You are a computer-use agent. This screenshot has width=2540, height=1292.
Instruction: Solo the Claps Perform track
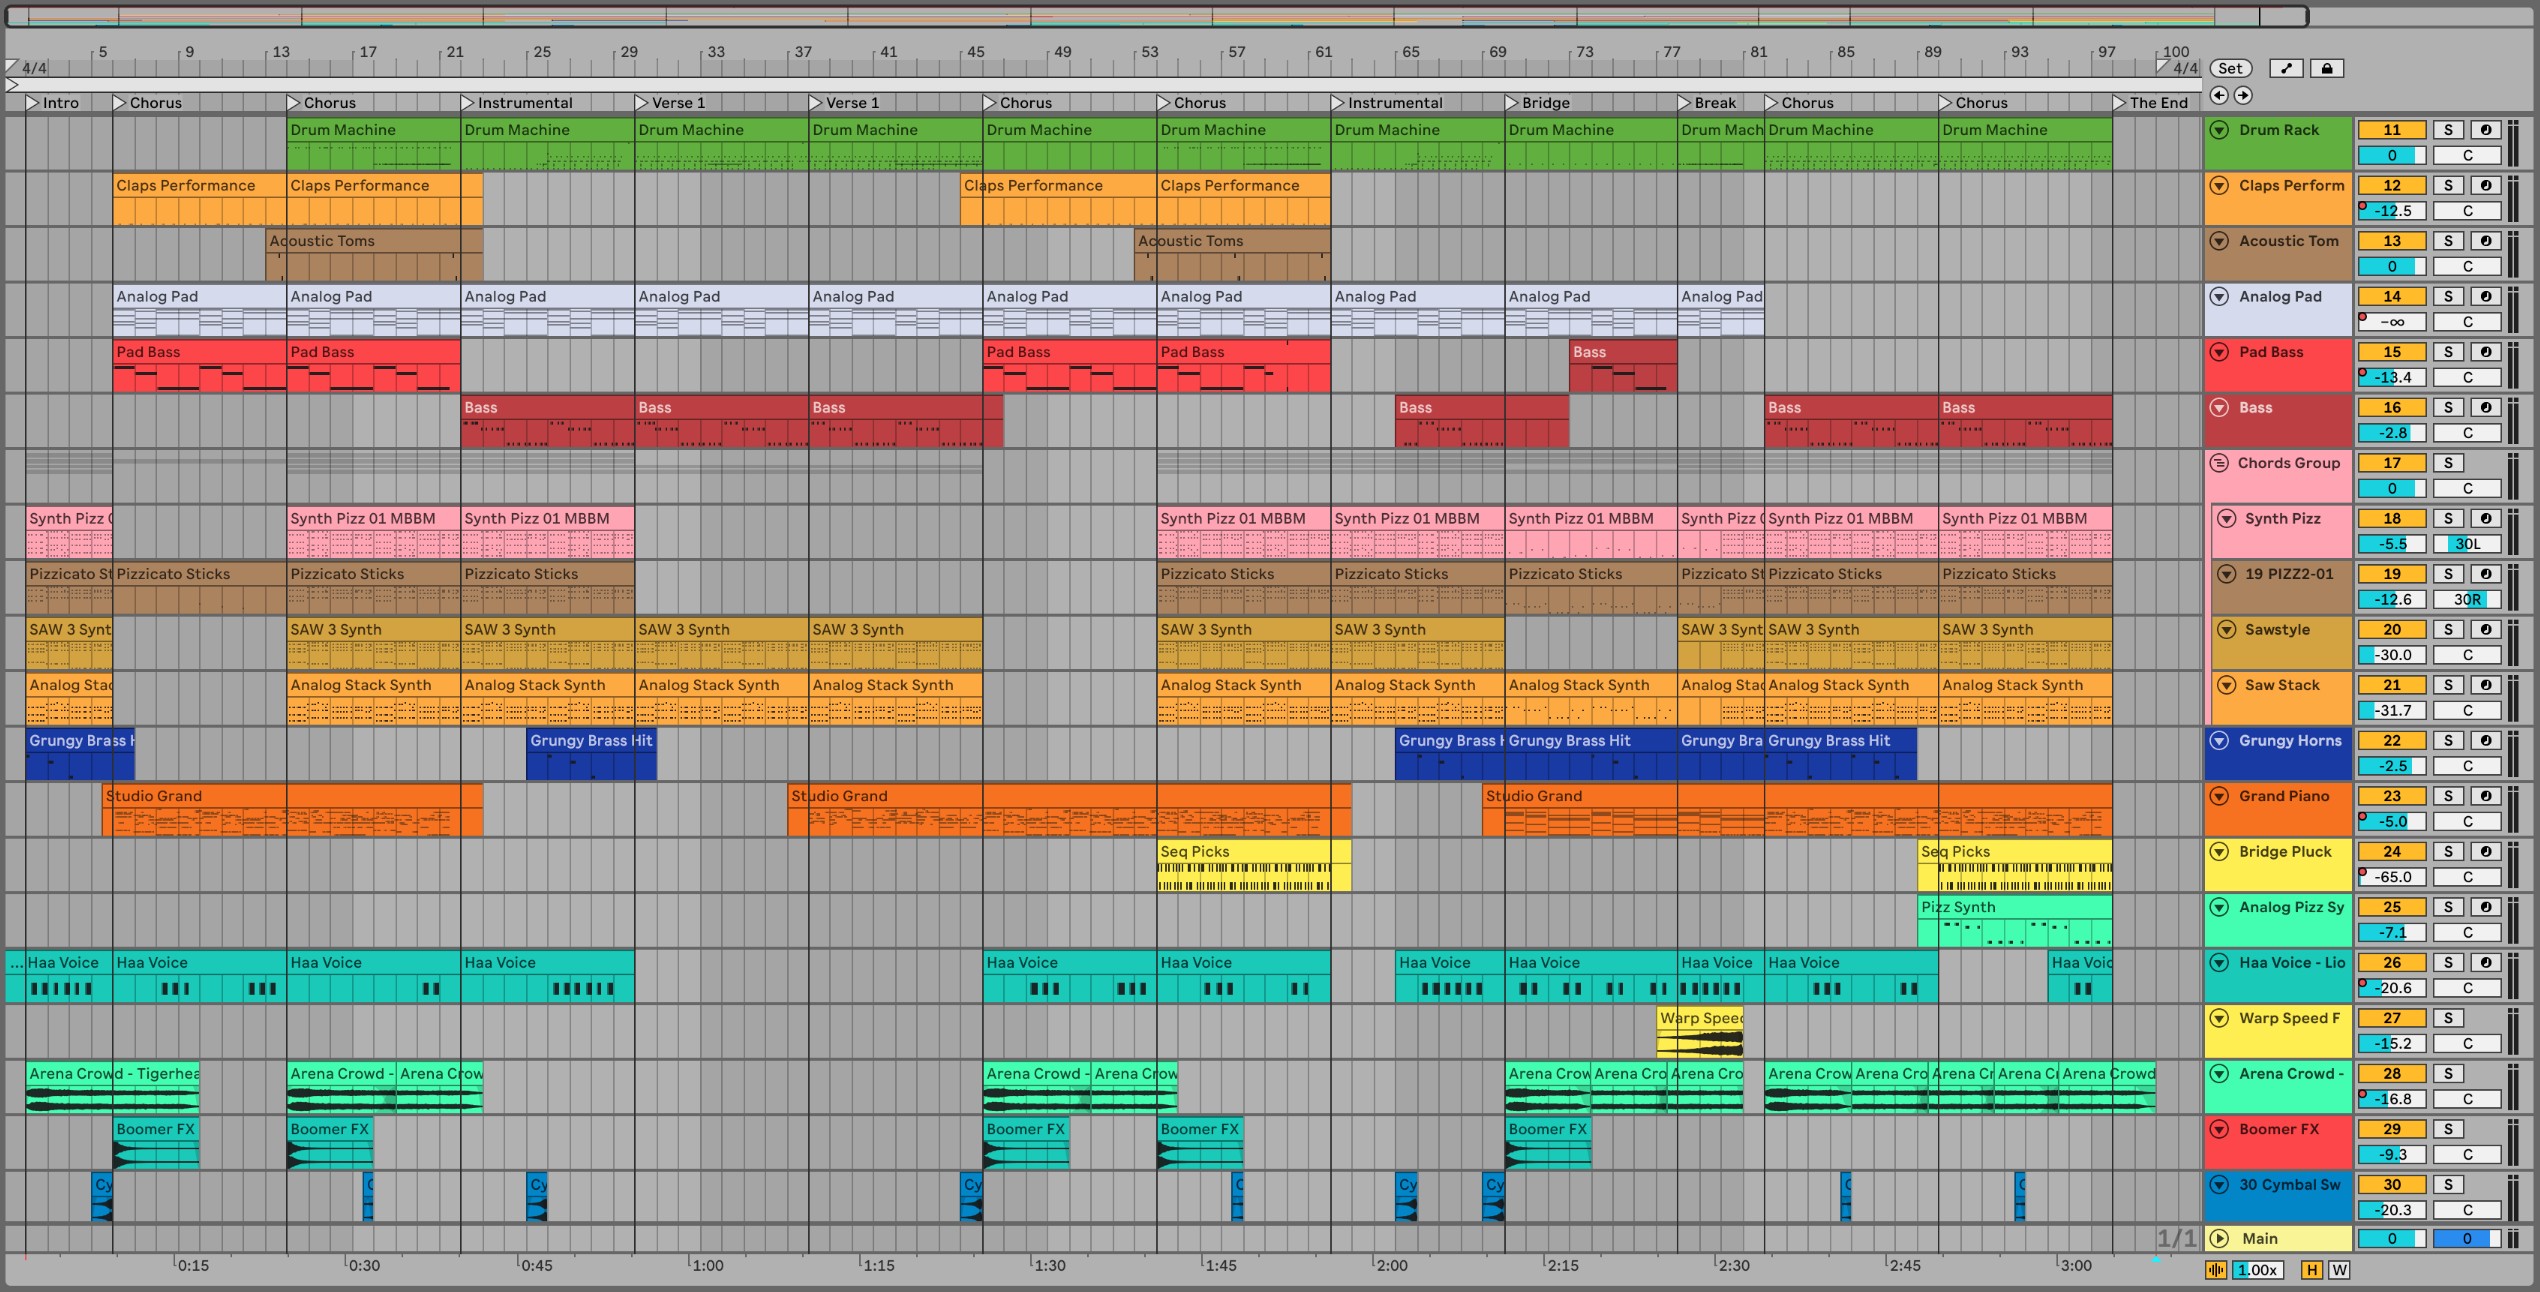click(2448, 186)
